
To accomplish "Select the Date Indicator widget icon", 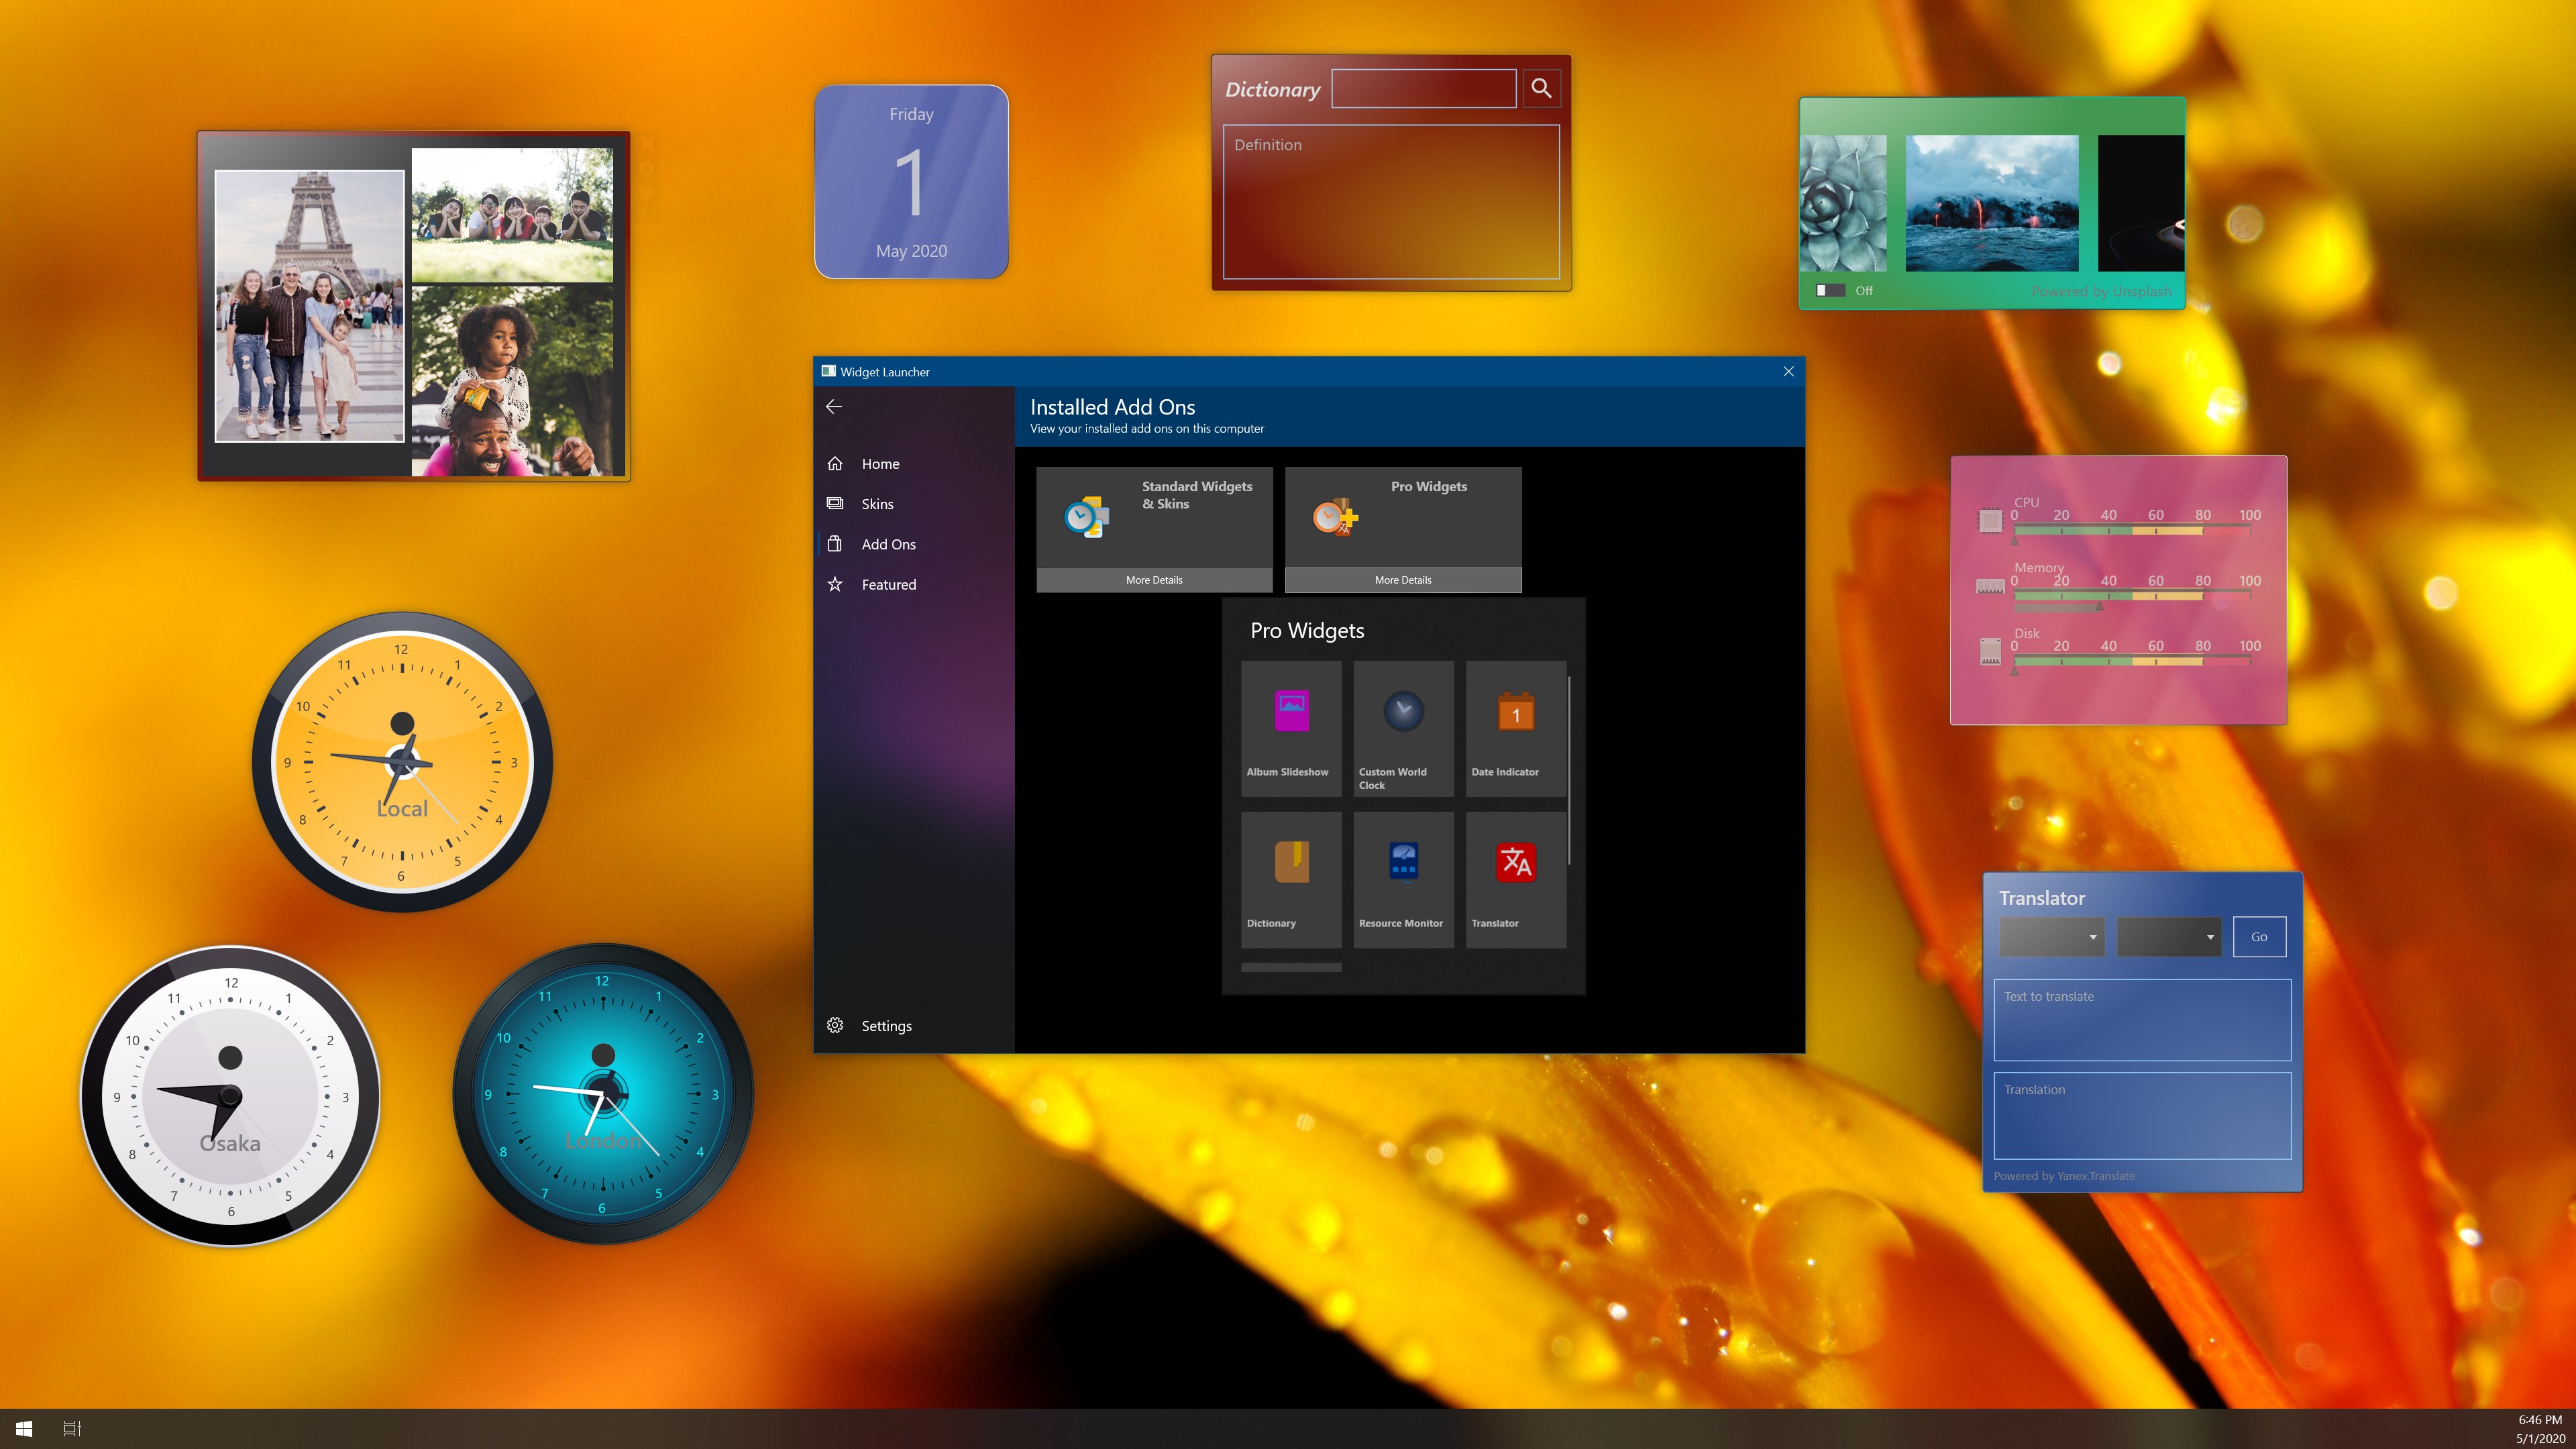I will click(x=1515, y=712).
